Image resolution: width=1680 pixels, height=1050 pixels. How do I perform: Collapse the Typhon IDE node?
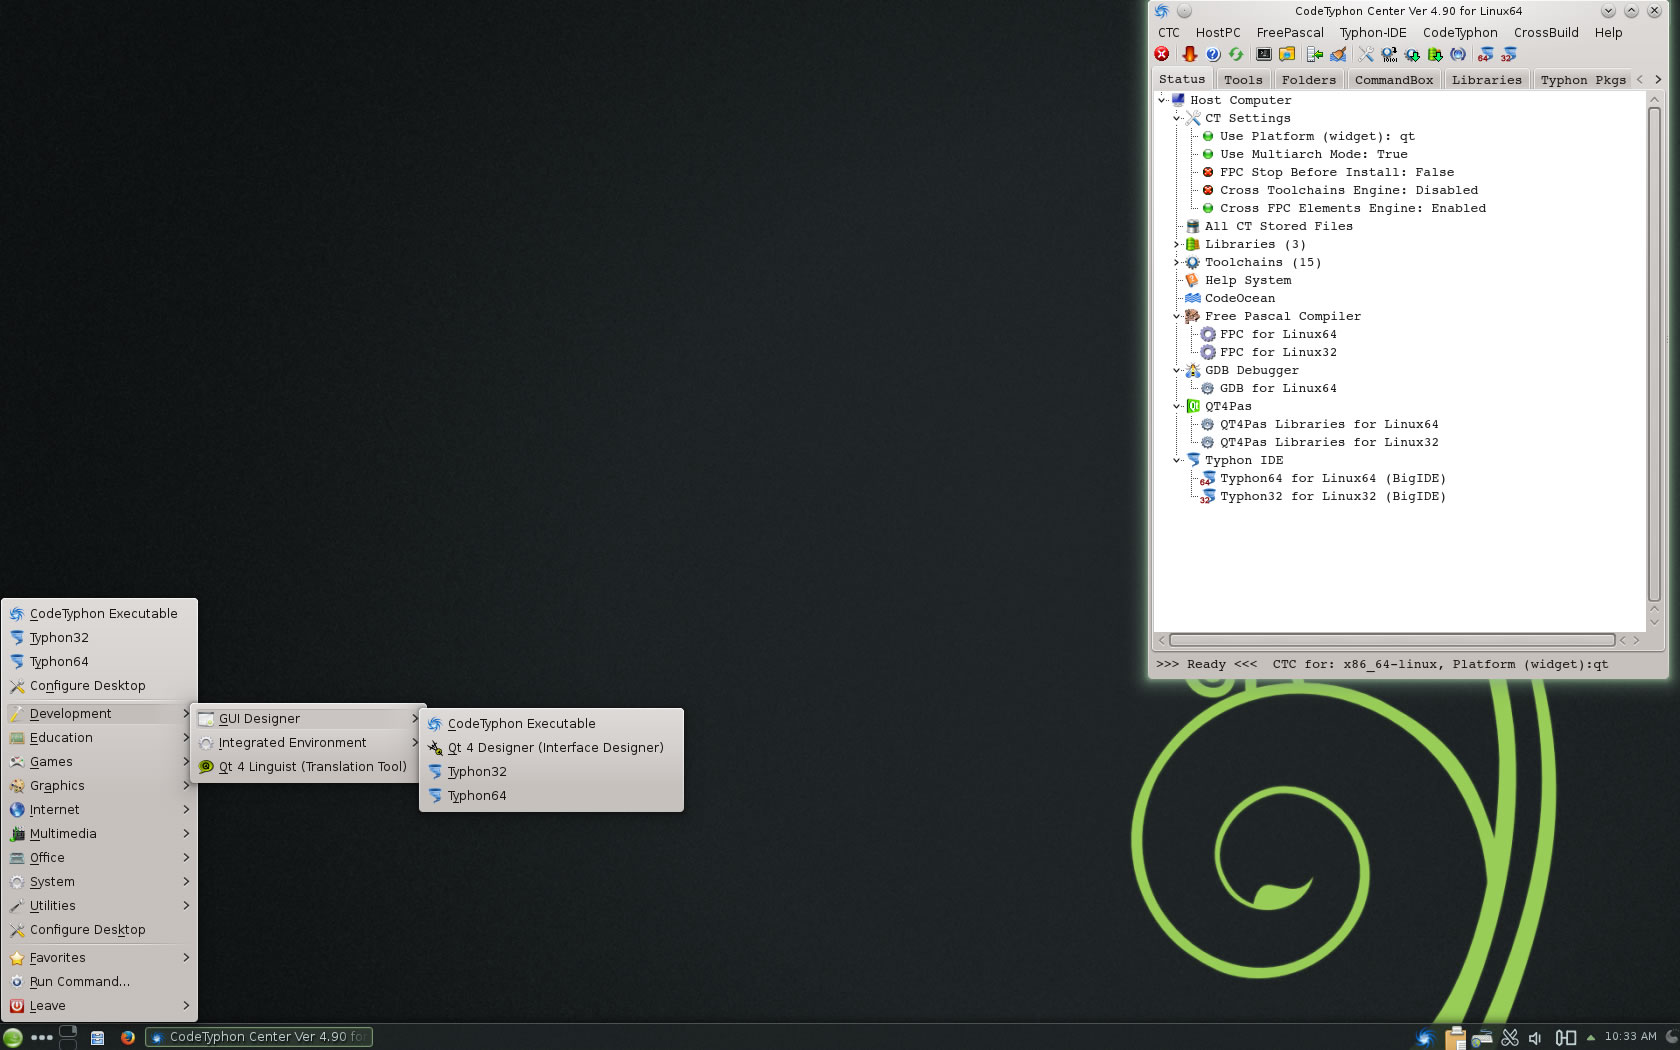pyautogui.click(x=1177, y=460)
